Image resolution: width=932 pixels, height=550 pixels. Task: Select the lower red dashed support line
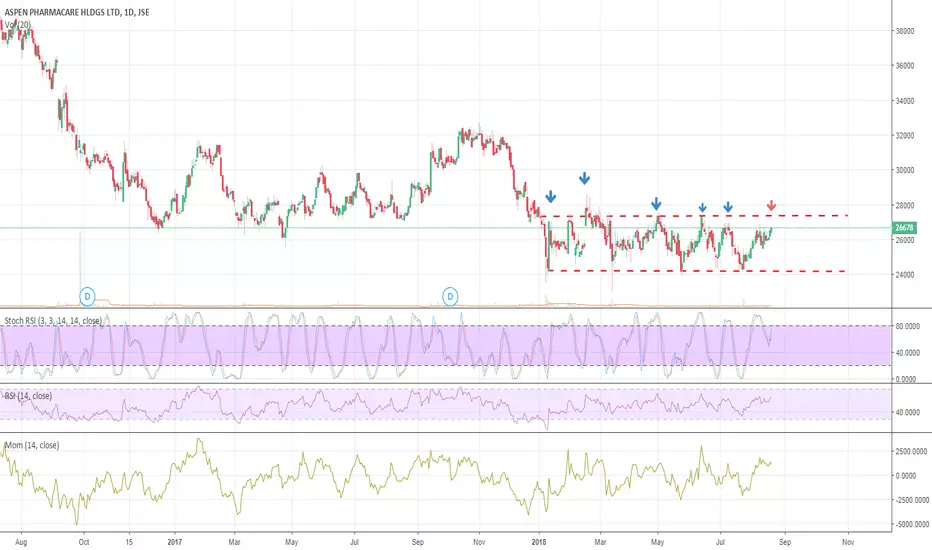696,271
